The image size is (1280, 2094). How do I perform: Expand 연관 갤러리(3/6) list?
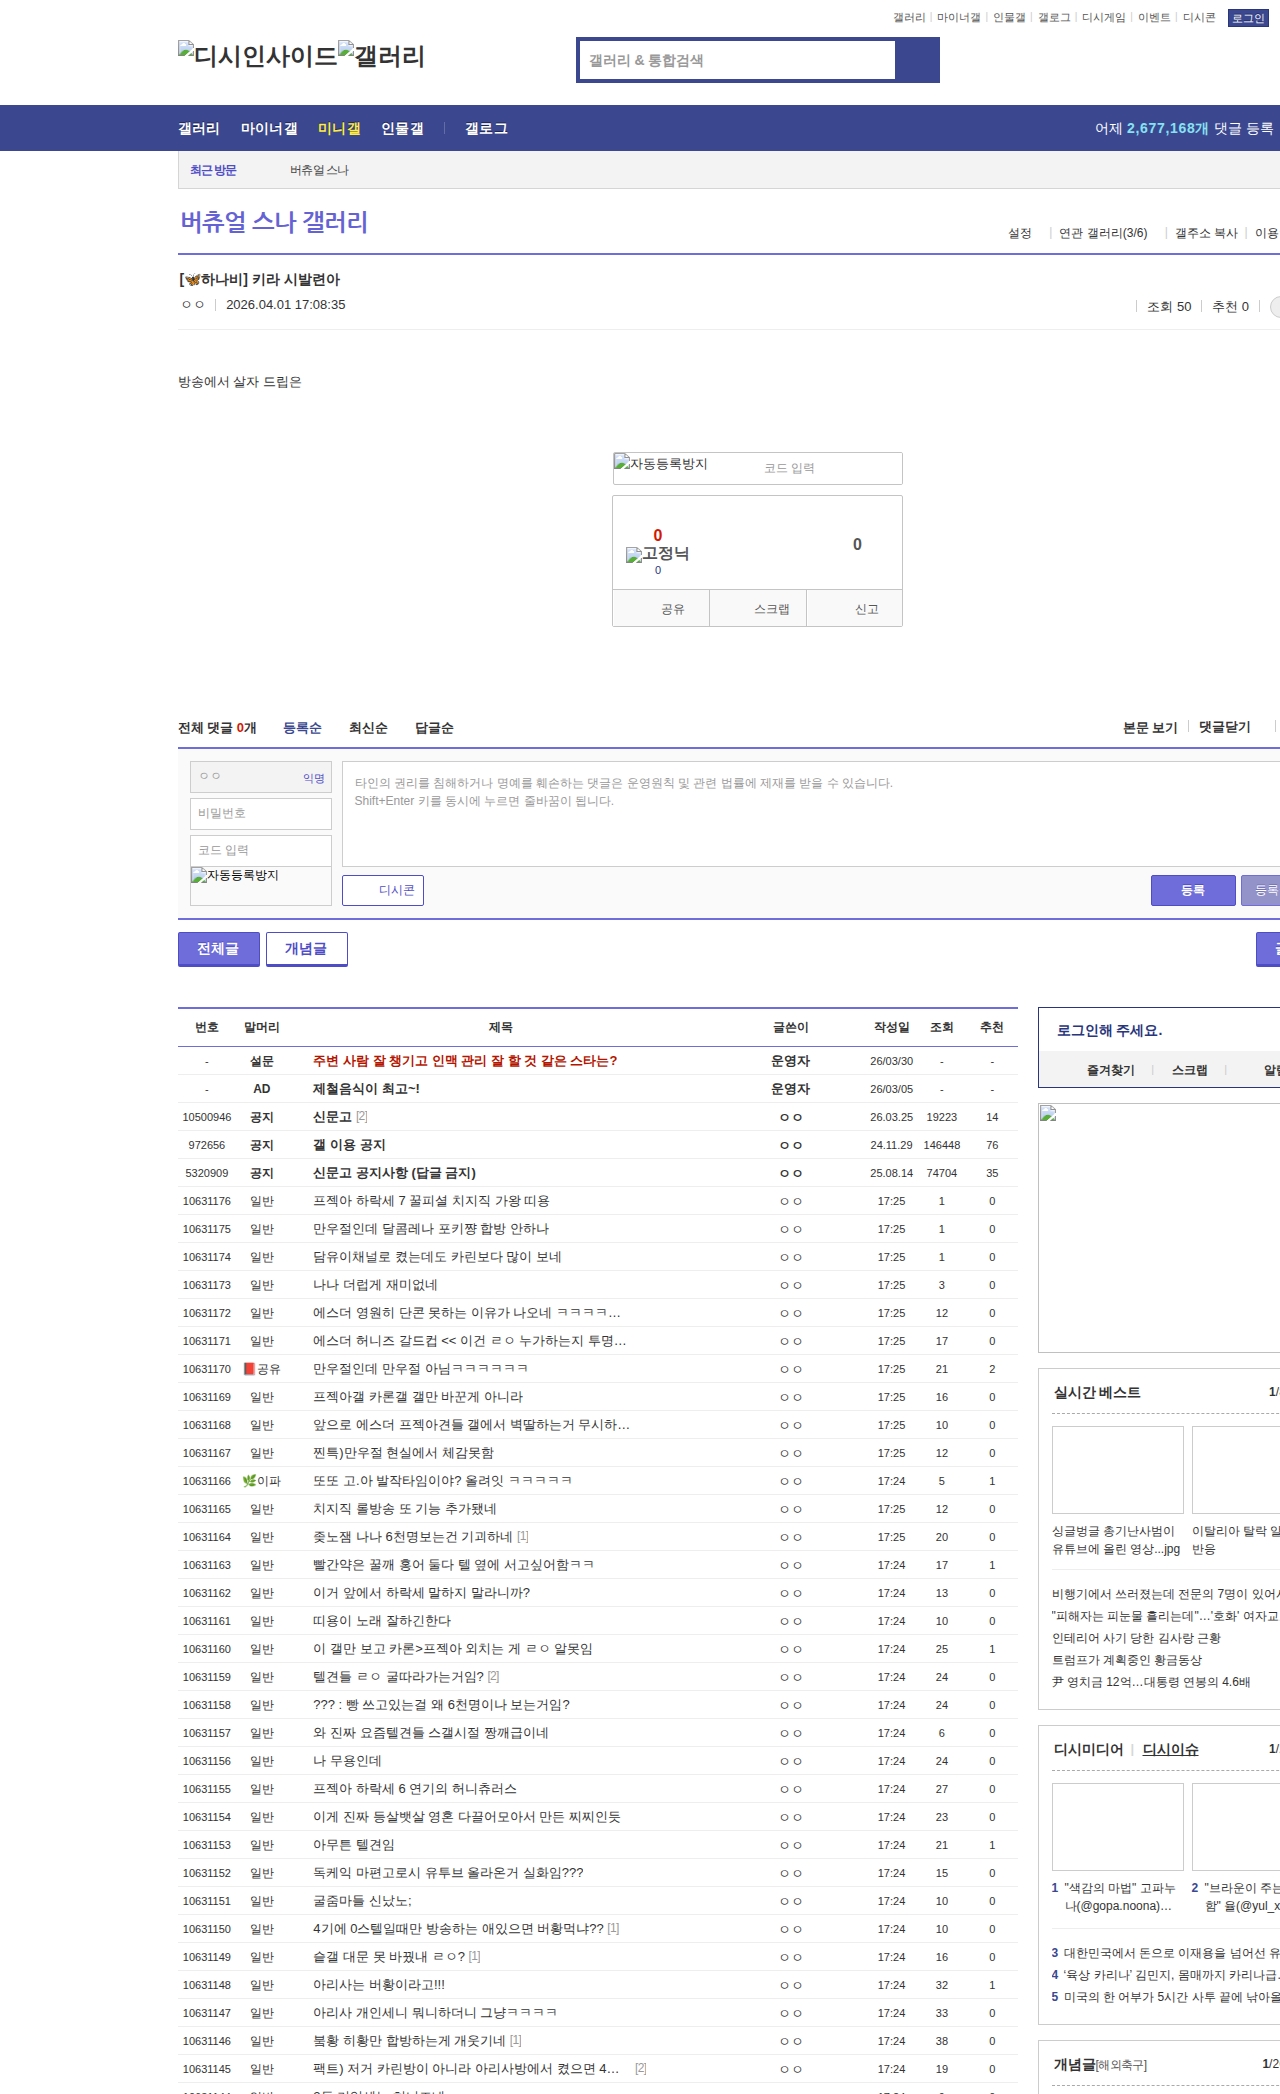tap(1102, 233)
